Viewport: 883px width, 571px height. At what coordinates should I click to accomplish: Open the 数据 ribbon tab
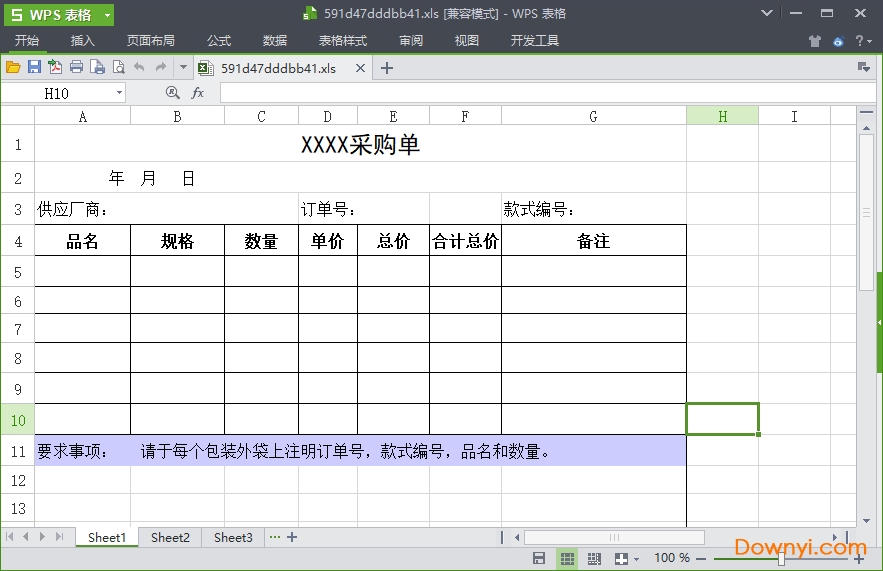(x=275, y=41)
